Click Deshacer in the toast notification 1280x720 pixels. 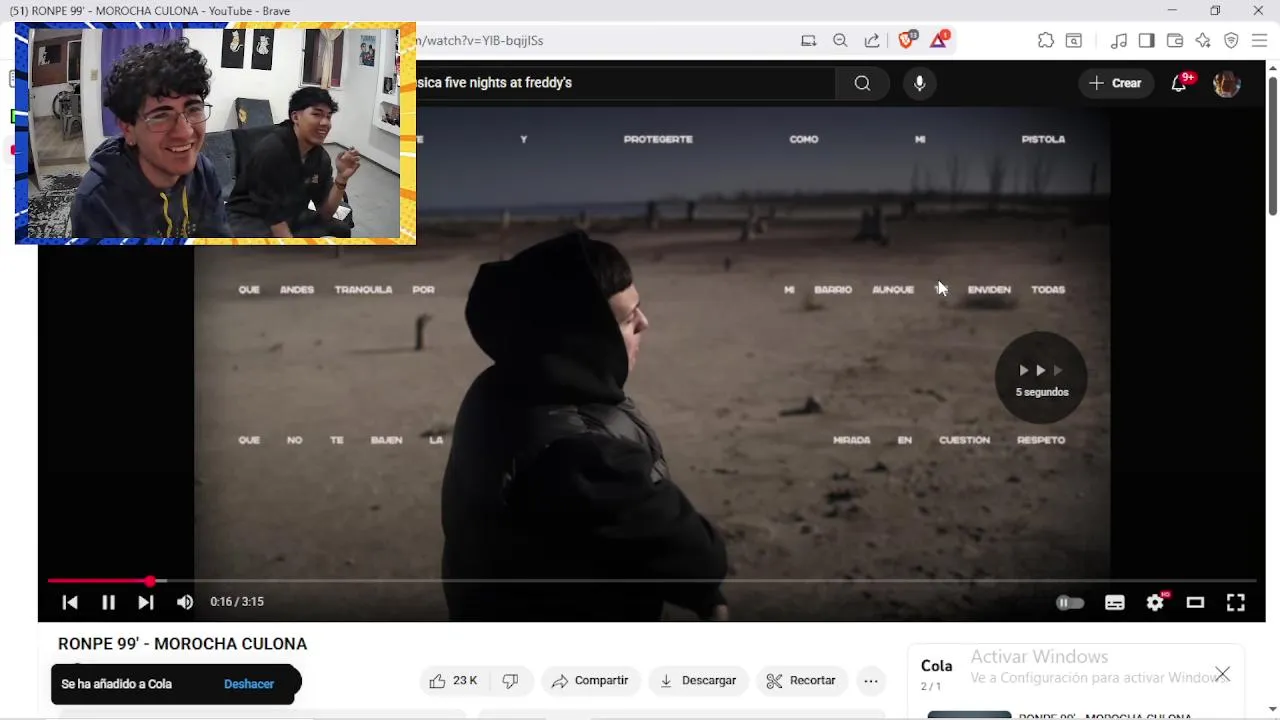tap(249, 684)
